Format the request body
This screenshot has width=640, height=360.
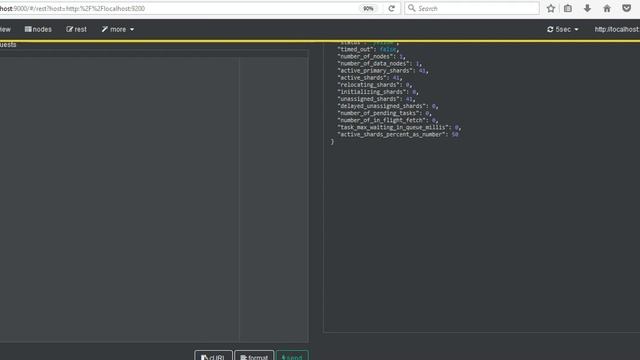pyautogui.click(x=254, y=356)
